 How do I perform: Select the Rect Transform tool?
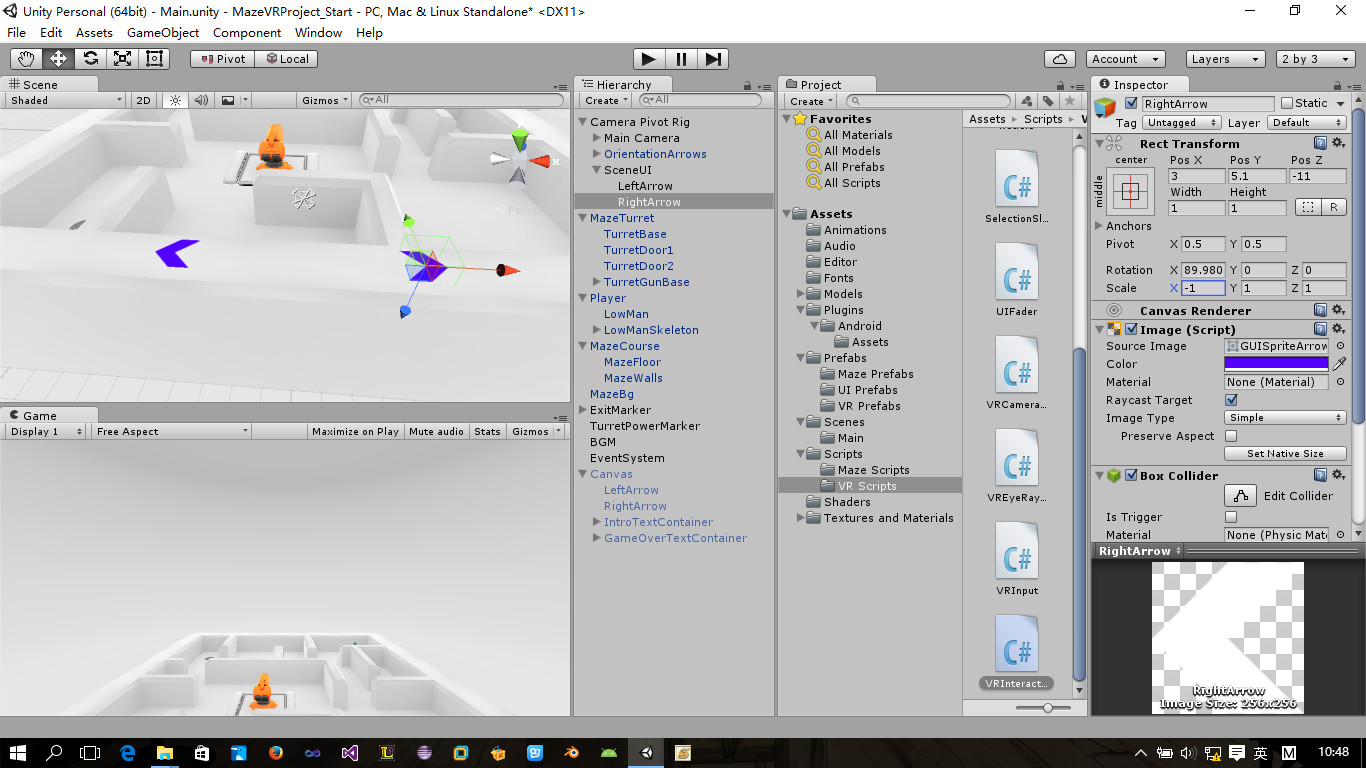click(155, 59)
